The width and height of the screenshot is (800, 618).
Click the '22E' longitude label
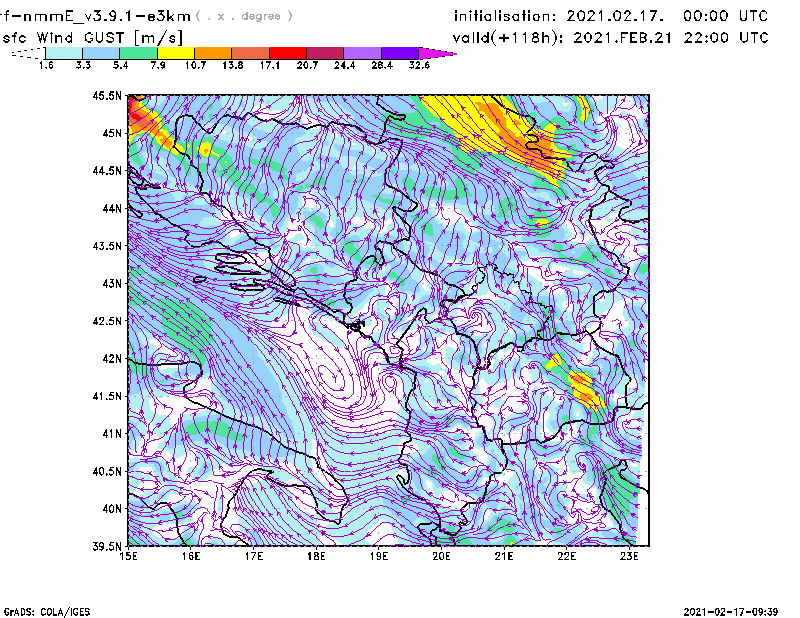(x=566, y=556)
